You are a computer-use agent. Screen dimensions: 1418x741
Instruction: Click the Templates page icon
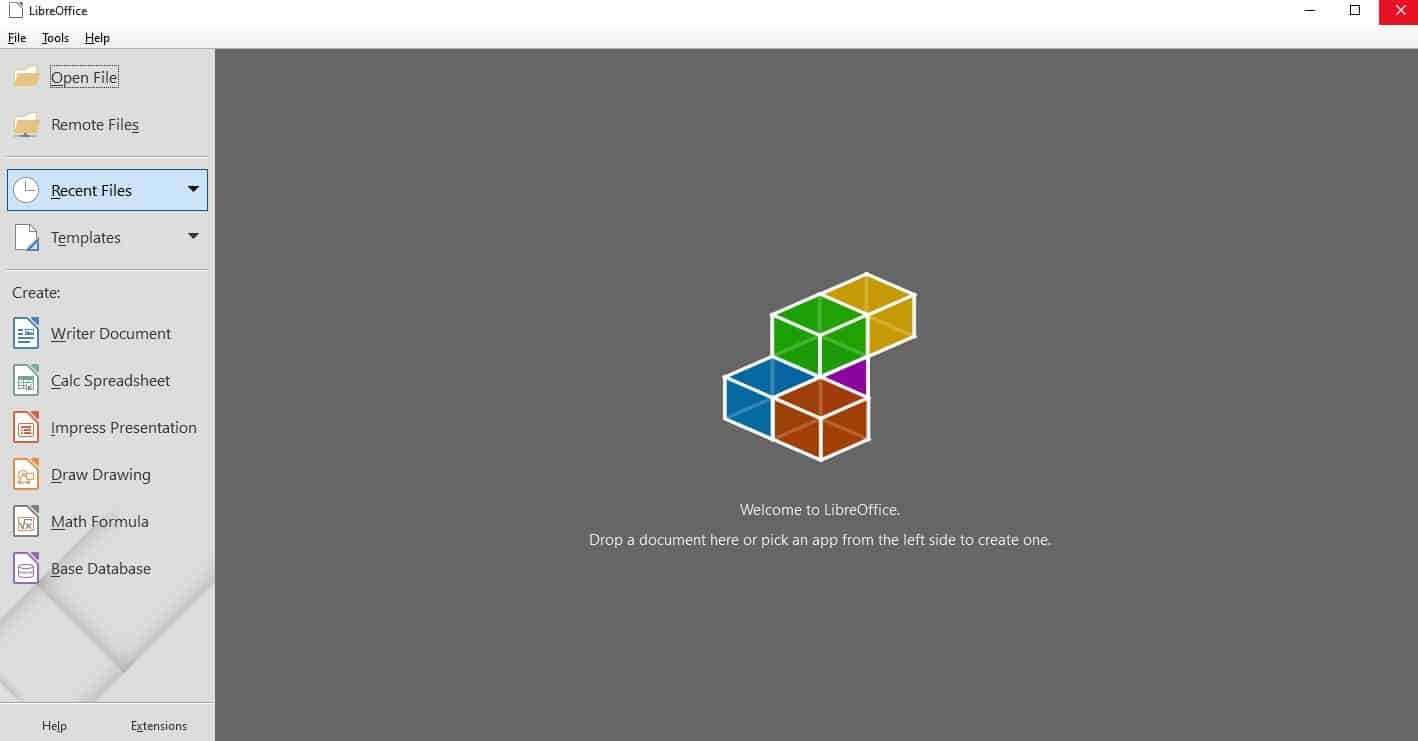(x=26, y=237)
